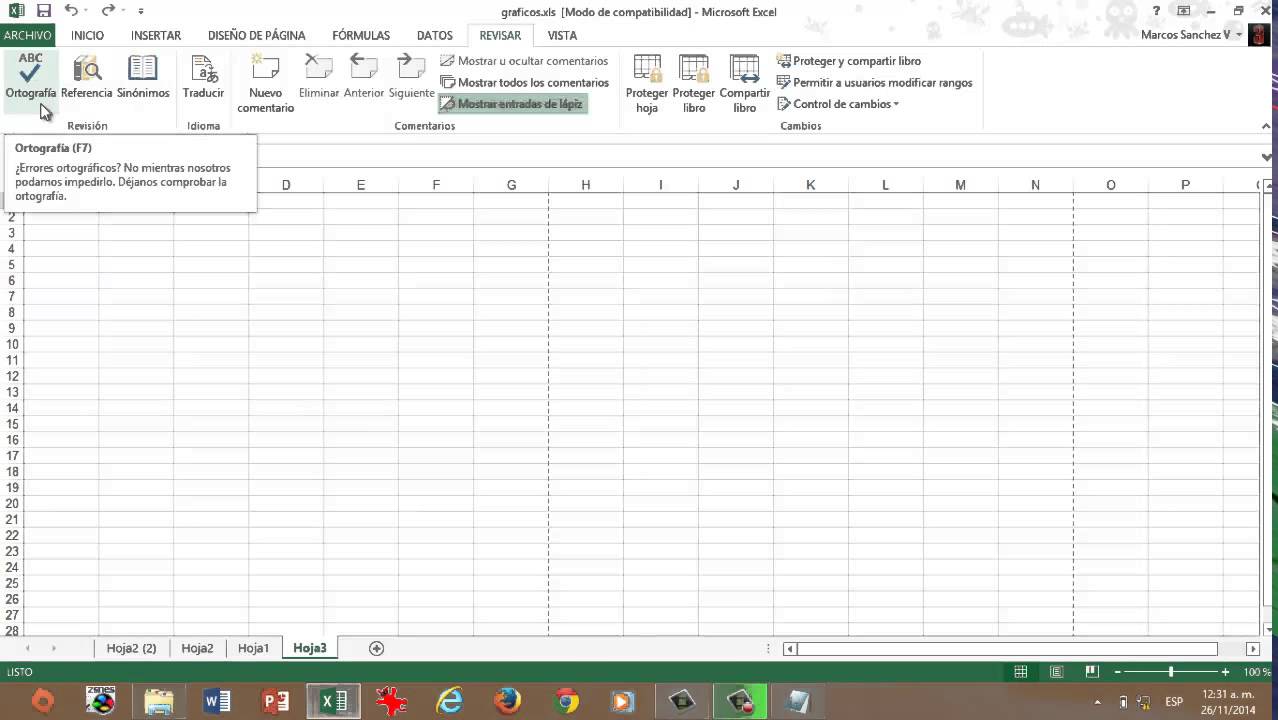Screen dimensions: 1278x720
Task: Switch to the INSERTAR tab
Action: tap(156, 35)
